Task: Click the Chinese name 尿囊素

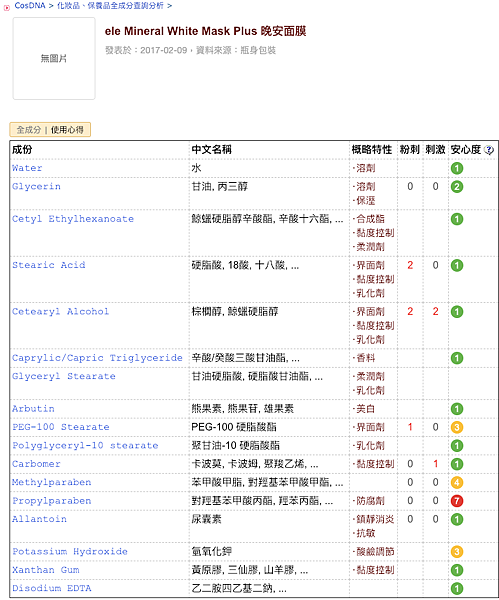Action: 207,519
